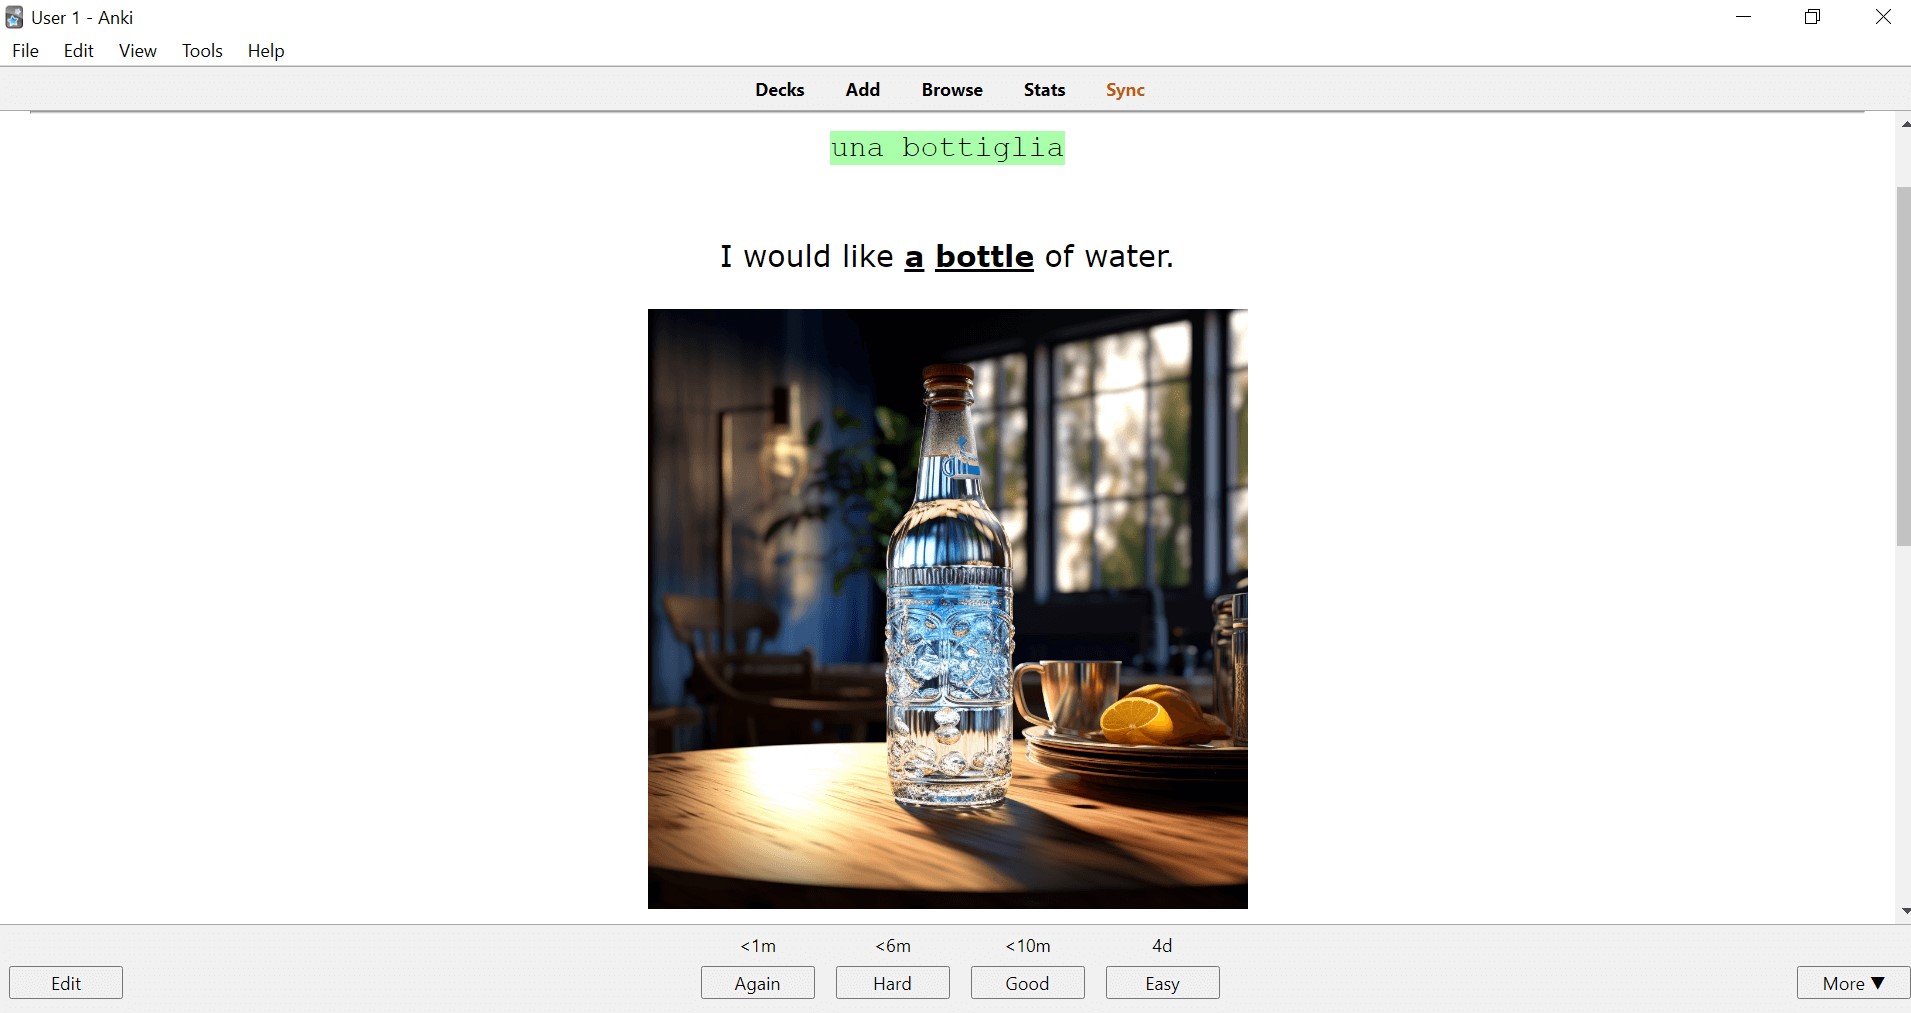Rate the card as Hard
The width and height of the screenshot is (1911, 1013).
click(x=892, y=983)
